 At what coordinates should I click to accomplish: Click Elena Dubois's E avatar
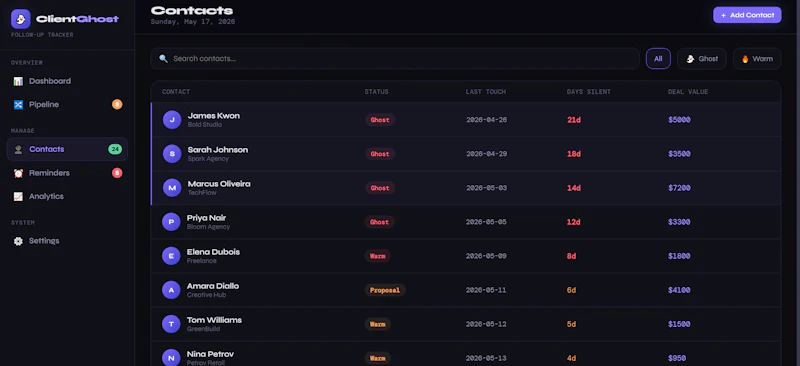pyautogui.click(x=171, y=256)
